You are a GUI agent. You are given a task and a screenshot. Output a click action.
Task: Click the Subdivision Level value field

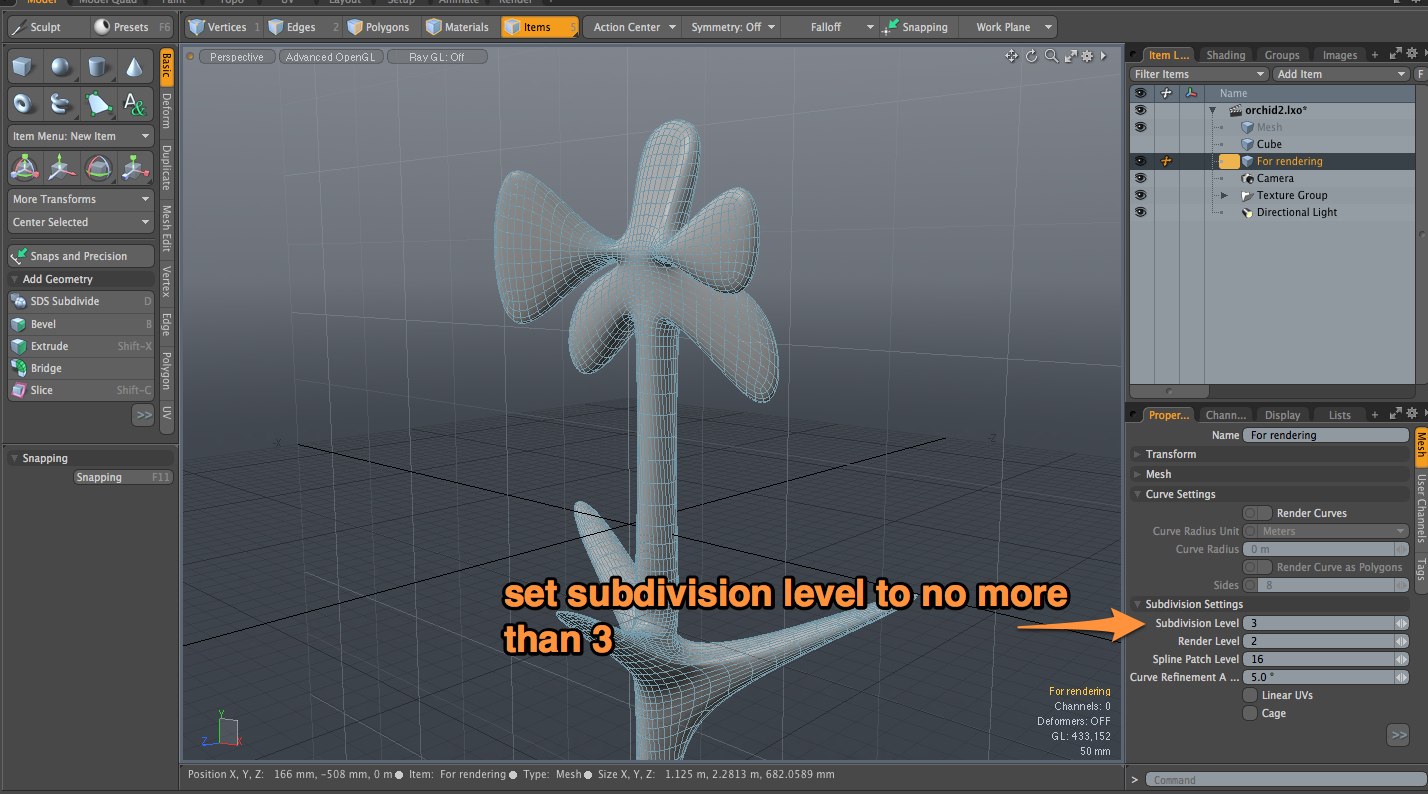pos(1317,623)
